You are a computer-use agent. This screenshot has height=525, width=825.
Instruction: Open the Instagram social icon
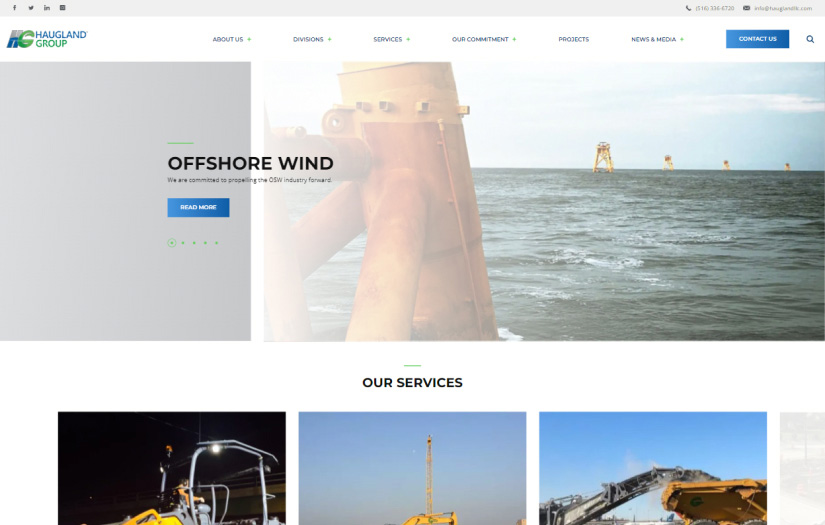coord(63,8)
